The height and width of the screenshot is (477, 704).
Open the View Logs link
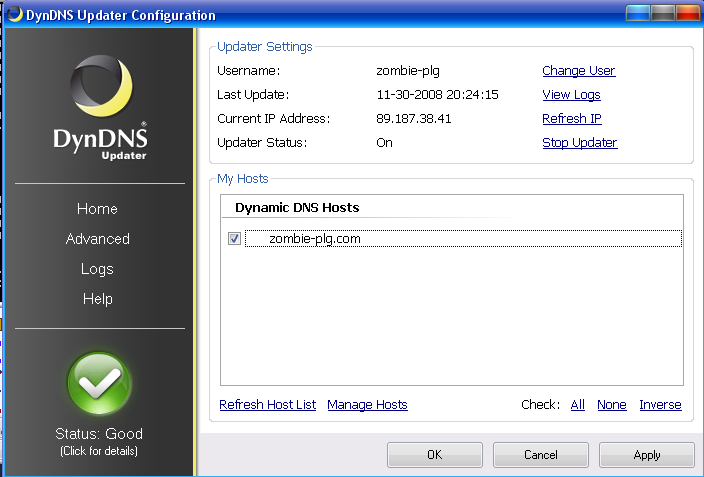point(571,95)
